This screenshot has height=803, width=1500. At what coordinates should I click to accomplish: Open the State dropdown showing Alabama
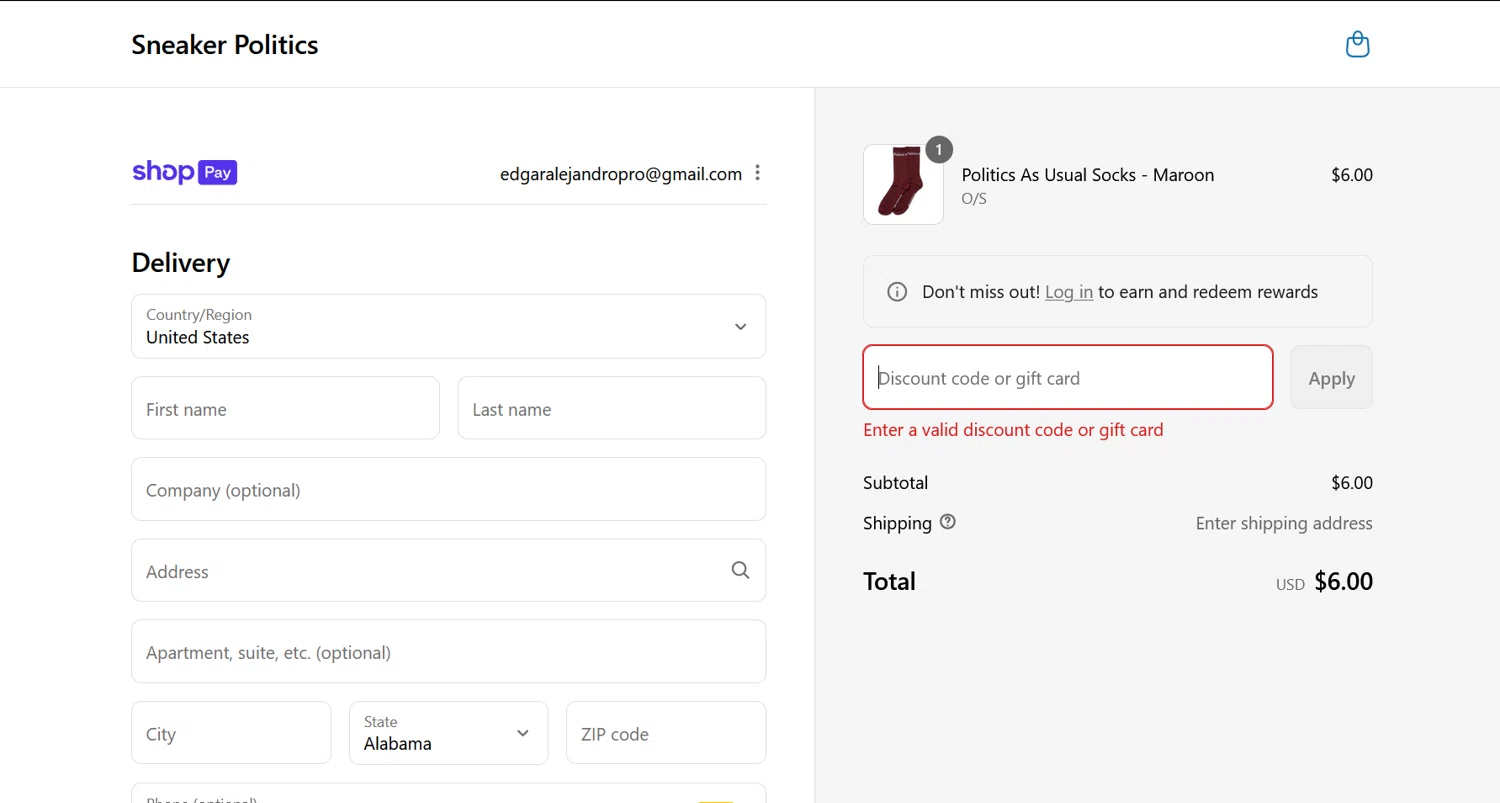click(449, 733)
